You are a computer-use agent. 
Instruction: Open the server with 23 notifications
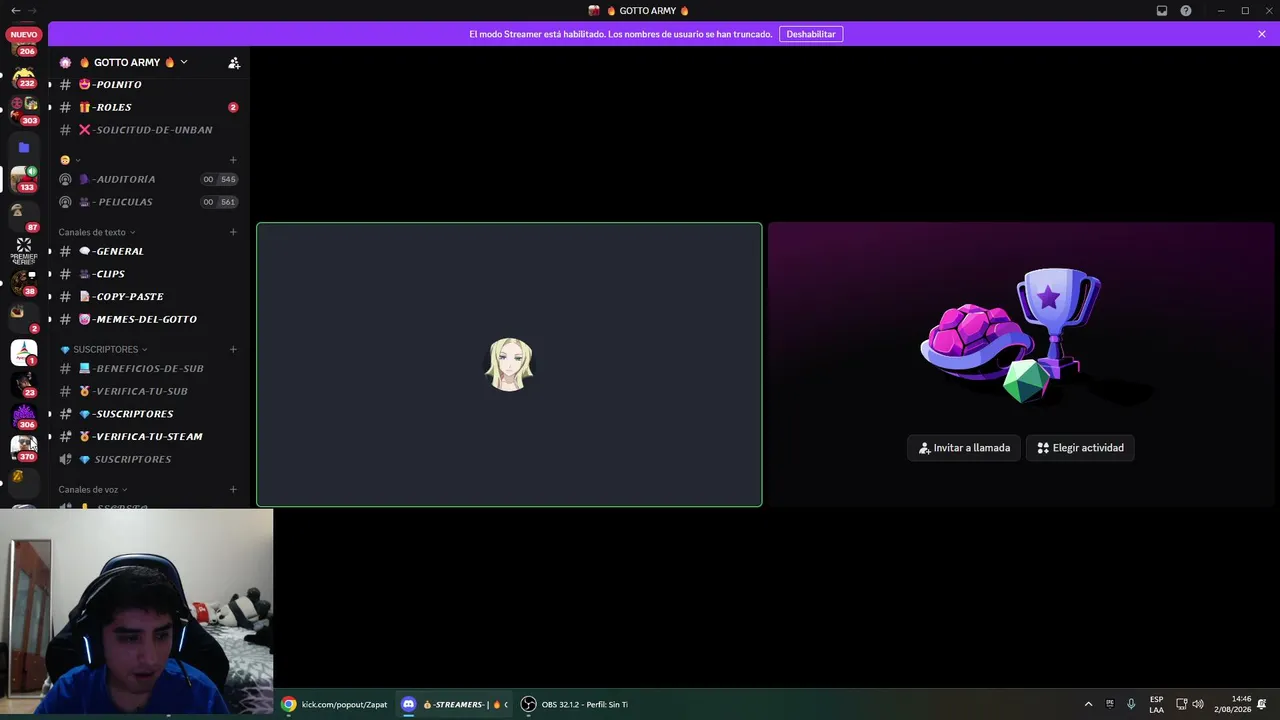[24, 384]
